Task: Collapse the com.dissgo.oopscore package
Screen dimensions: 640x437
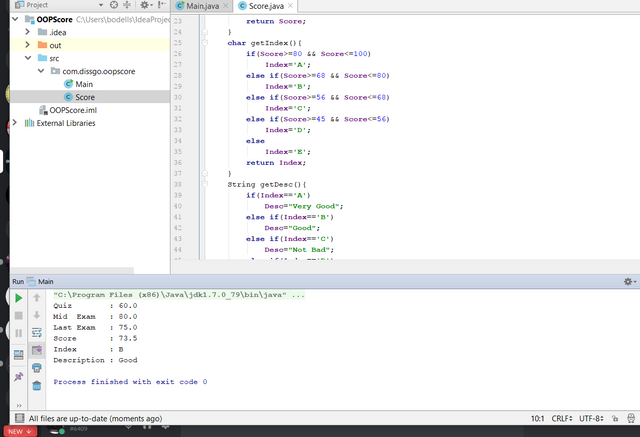Action: coord(41,71)
